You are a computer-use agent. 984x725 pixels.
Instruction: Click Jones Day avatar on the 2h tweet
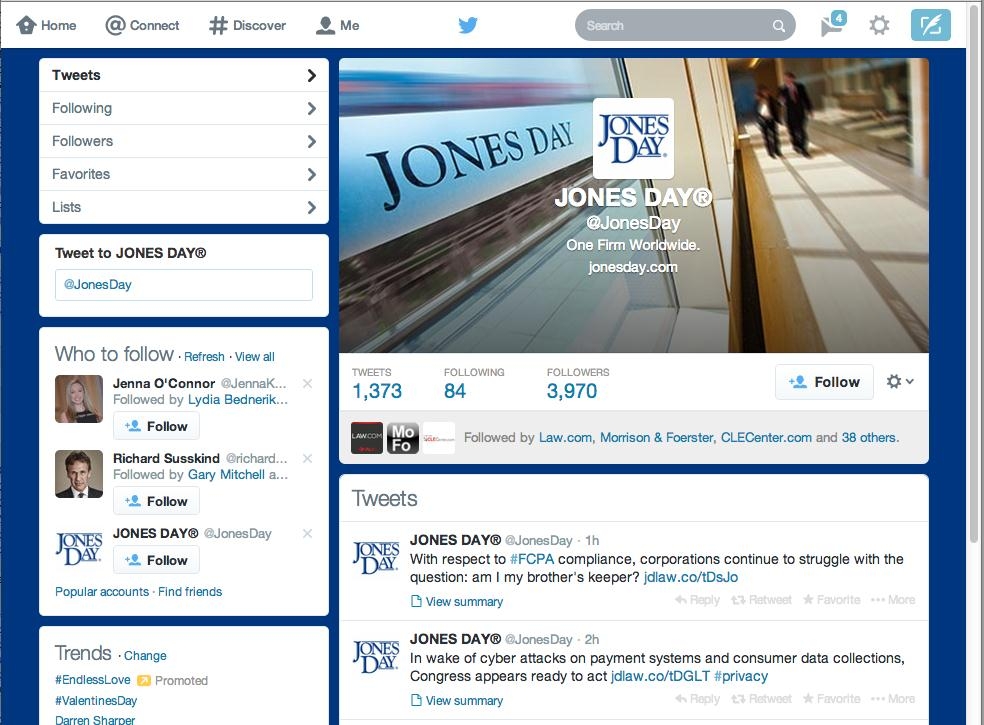tap(376, 657)
